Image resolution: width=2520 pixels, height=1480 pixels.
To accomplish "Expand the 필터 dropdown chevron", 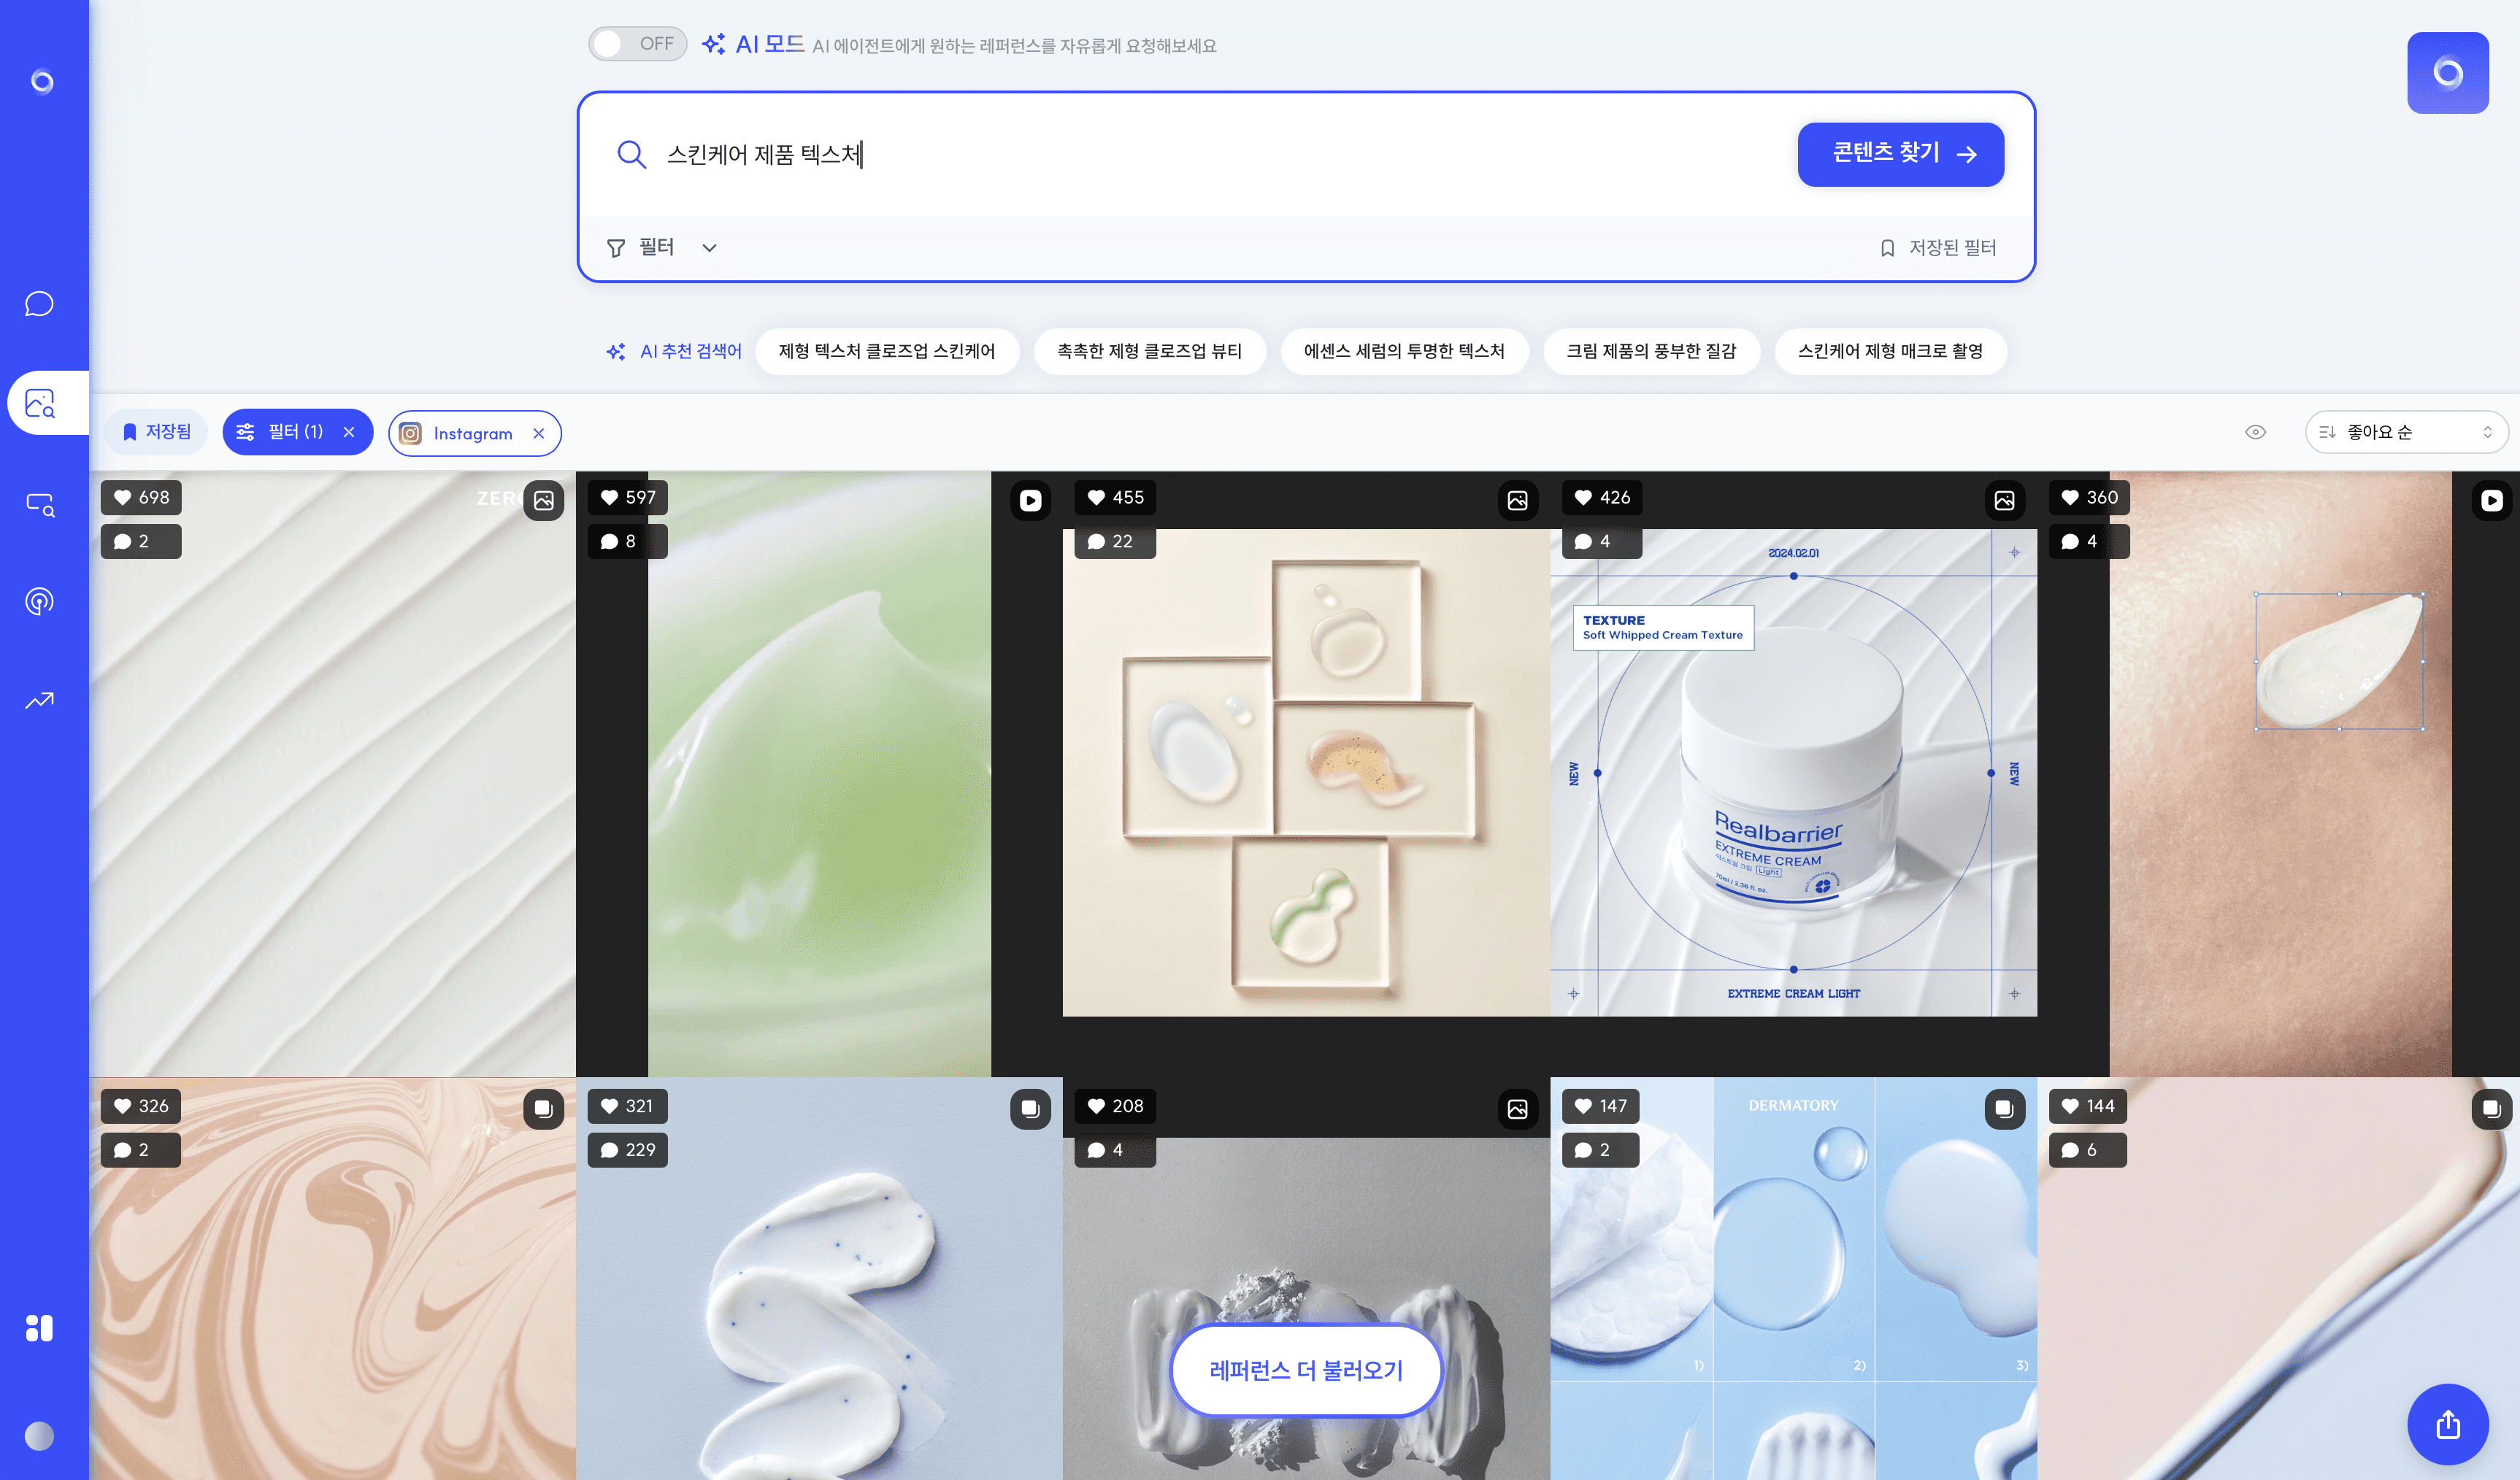I will (709, 248).
